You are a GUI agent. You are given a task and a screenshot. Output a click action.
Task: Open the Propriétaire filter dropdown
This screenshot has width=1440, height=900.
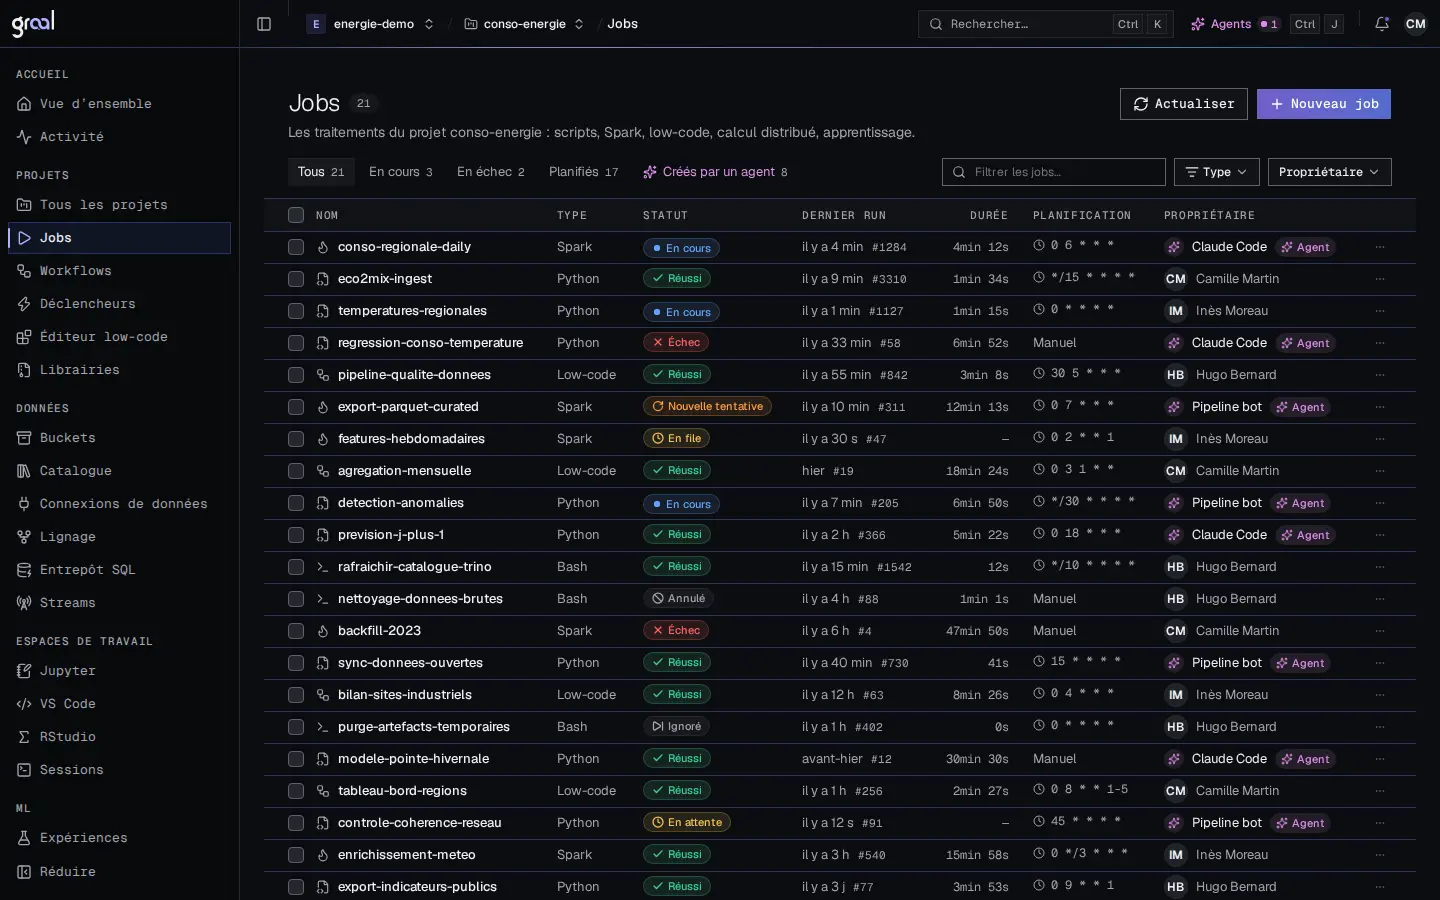pyautogui.click(x=1329, y=172)
